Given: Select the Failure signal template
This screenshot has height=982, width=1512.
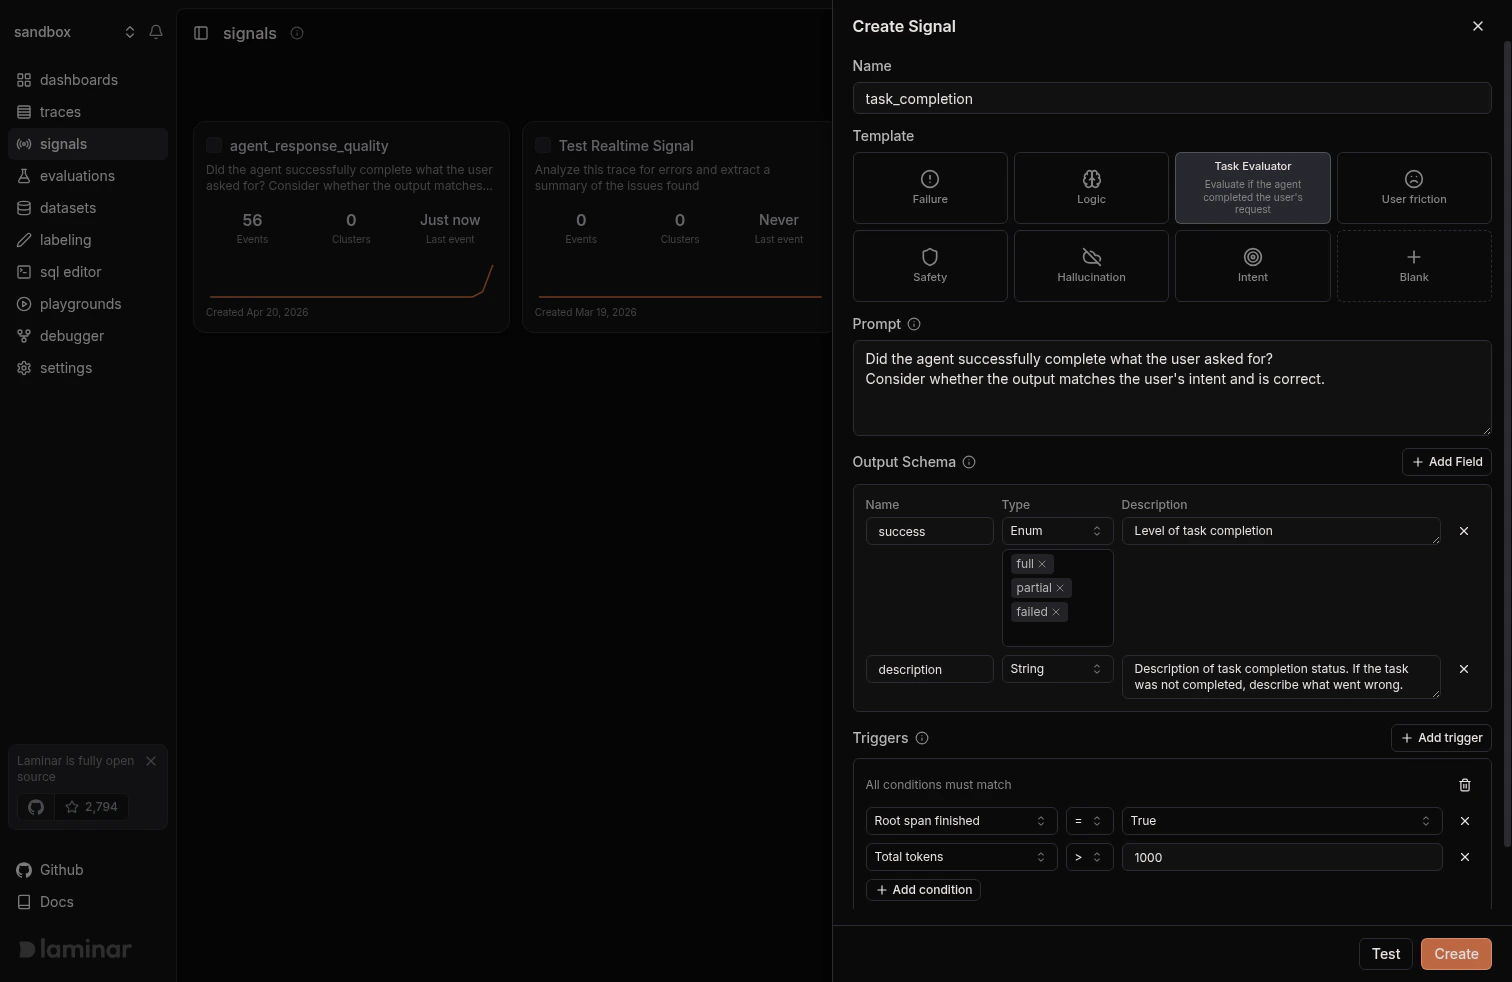Looking at the screenshot, I should click(x=929, y=187).
